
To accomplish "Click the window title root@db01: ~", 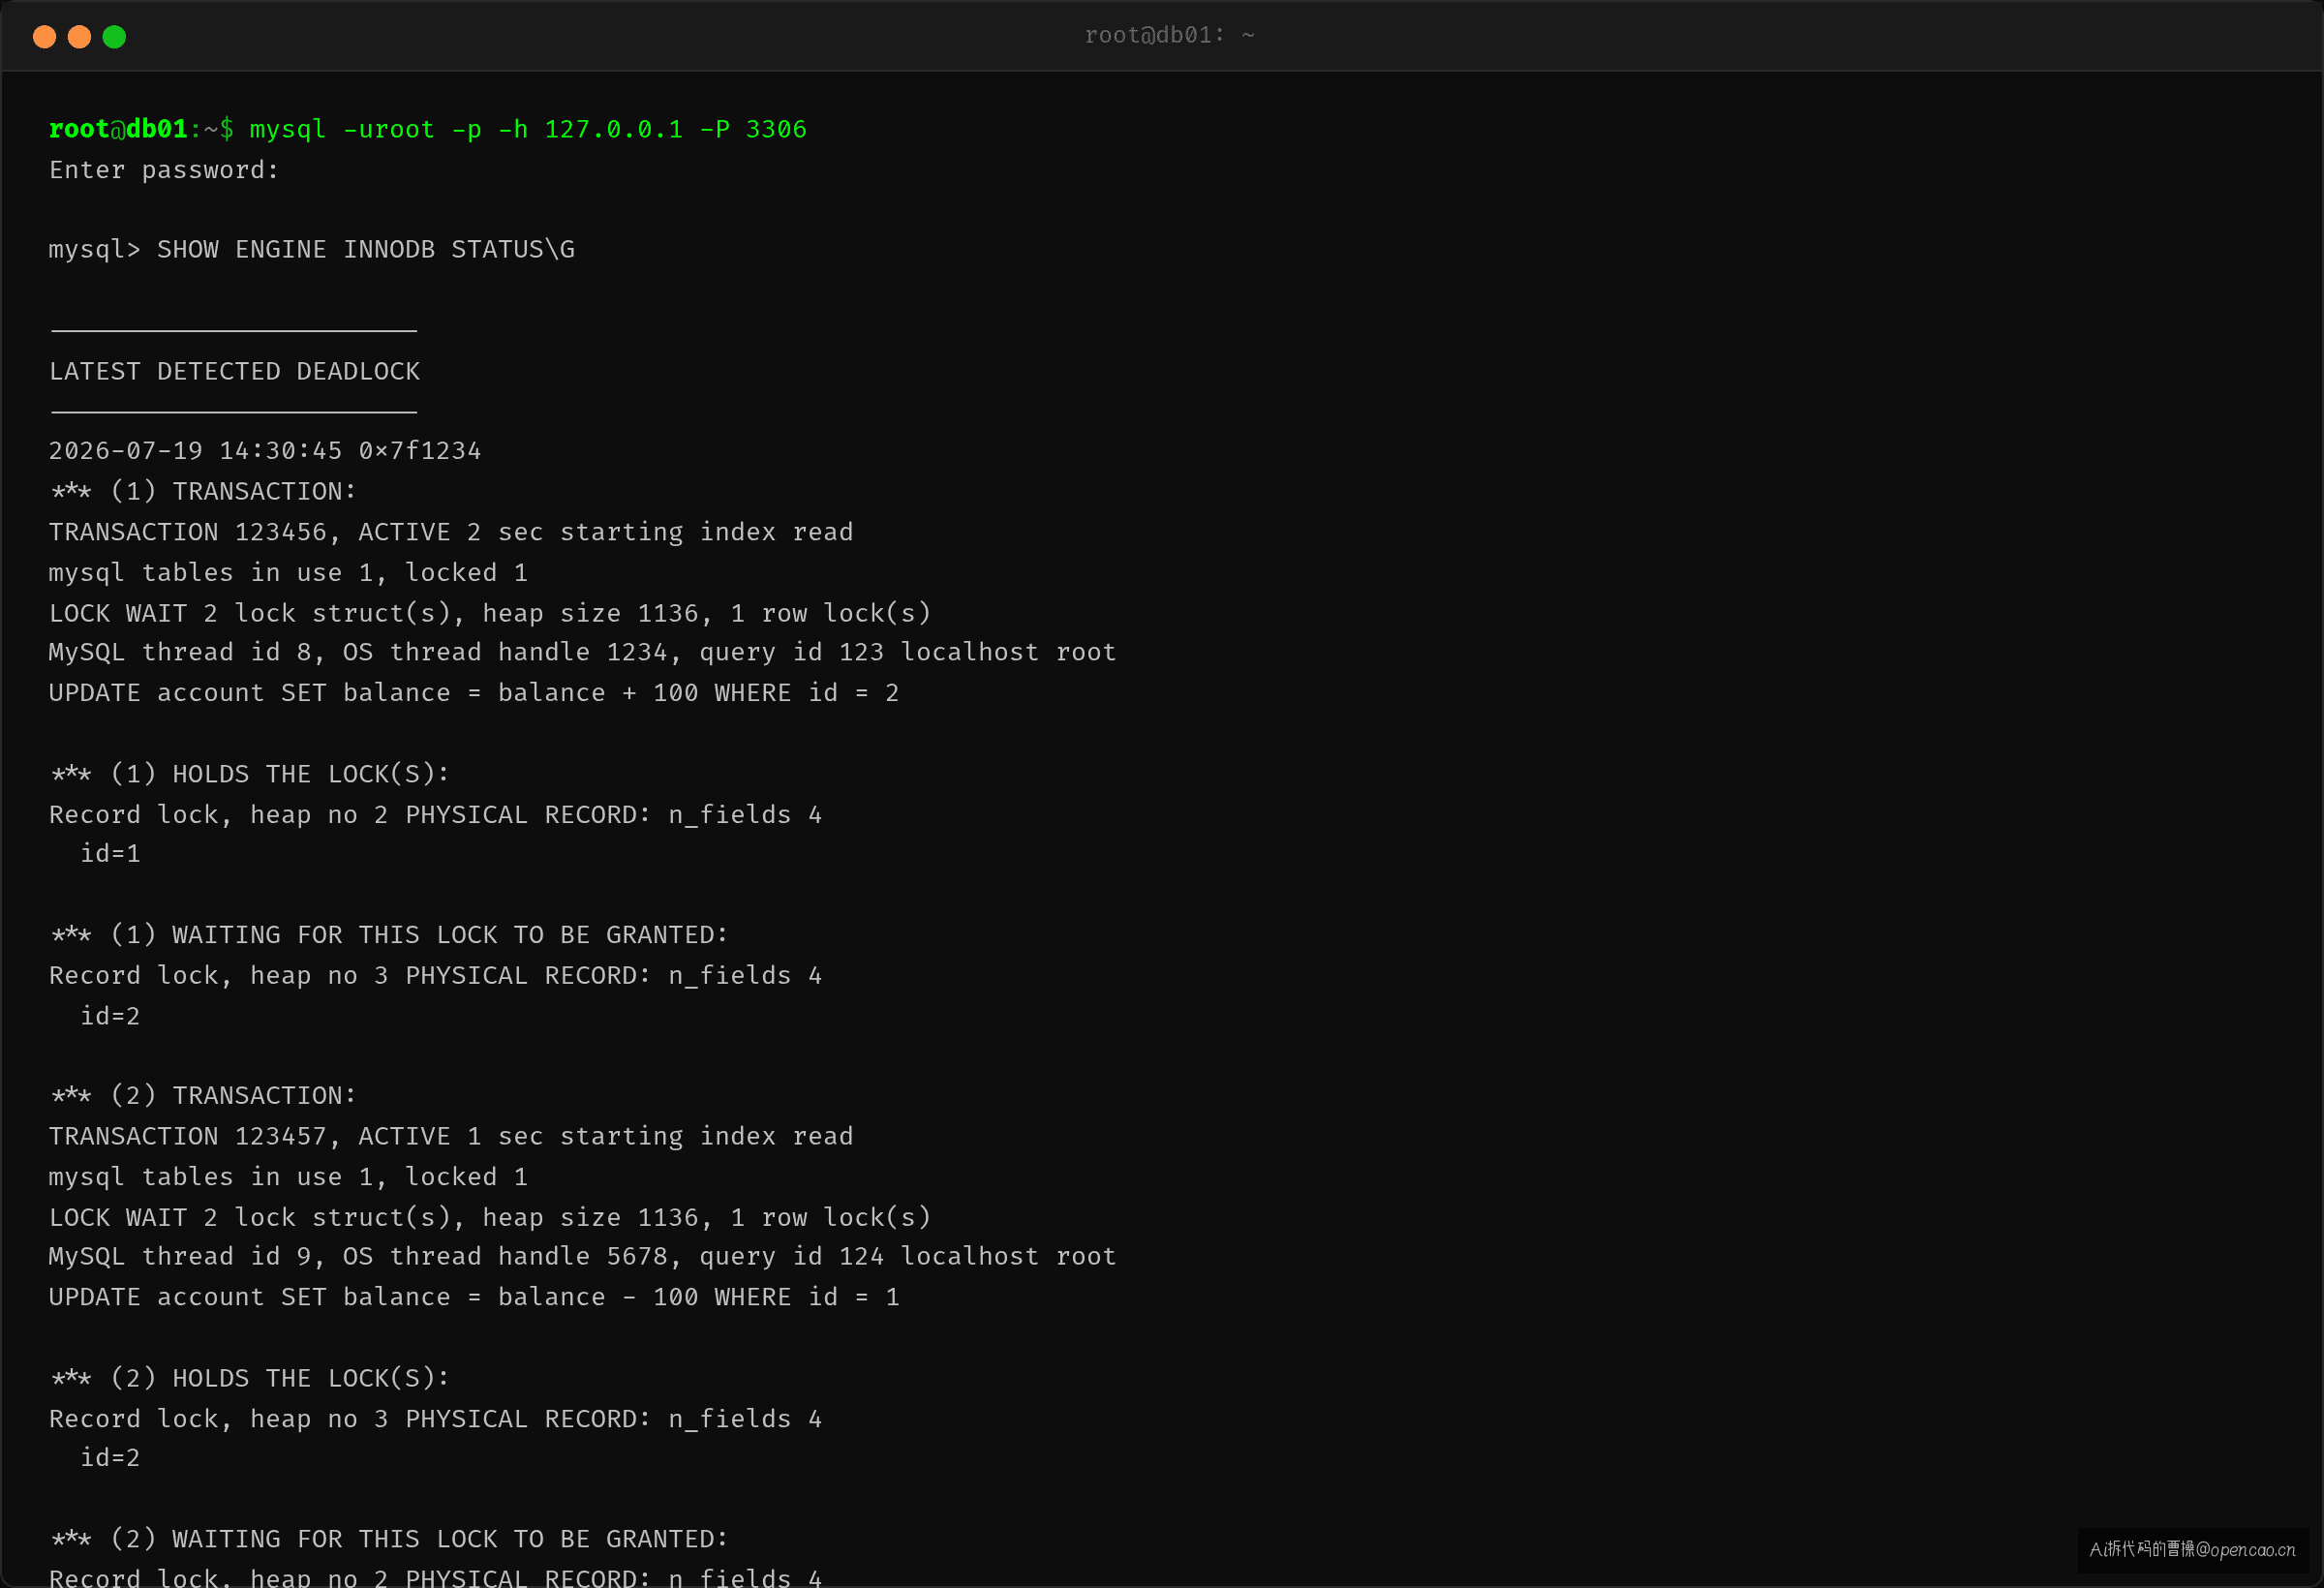I will [1169, 36].
